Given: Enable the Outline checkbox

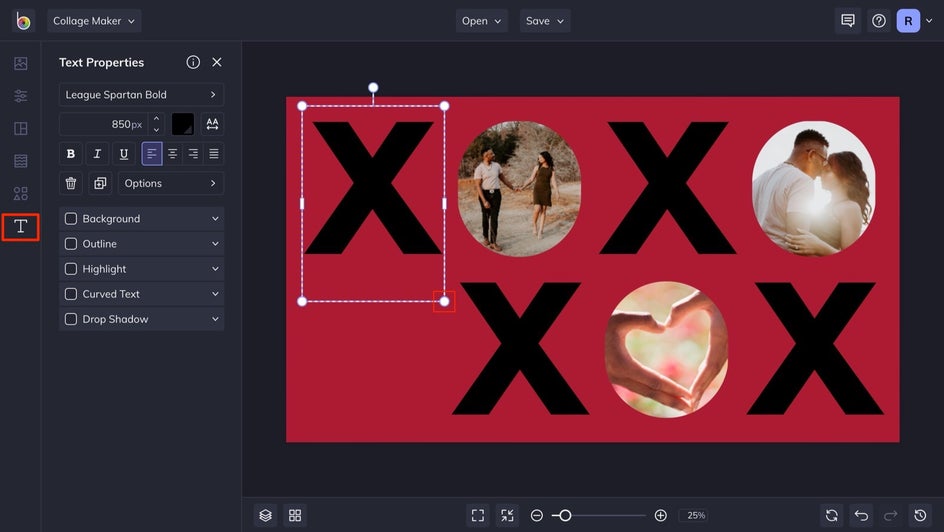Looking at the screenshot, I should (x=70, y=244).
